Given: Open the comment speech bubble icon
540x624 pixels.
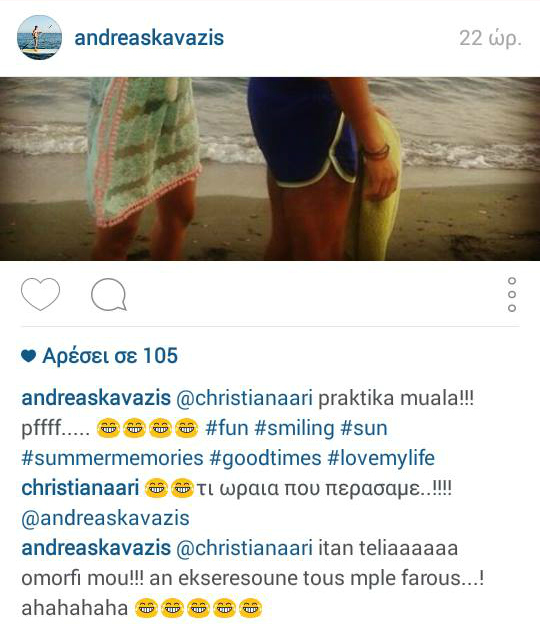Looking at the screenshot, I should 109,294.
